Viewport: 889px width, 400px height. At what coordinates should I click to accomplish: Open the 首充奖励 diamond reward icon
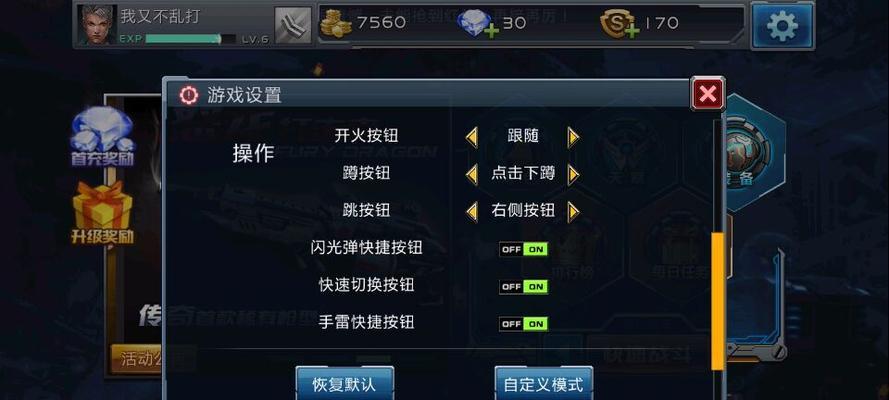click(x=102, y=138)
